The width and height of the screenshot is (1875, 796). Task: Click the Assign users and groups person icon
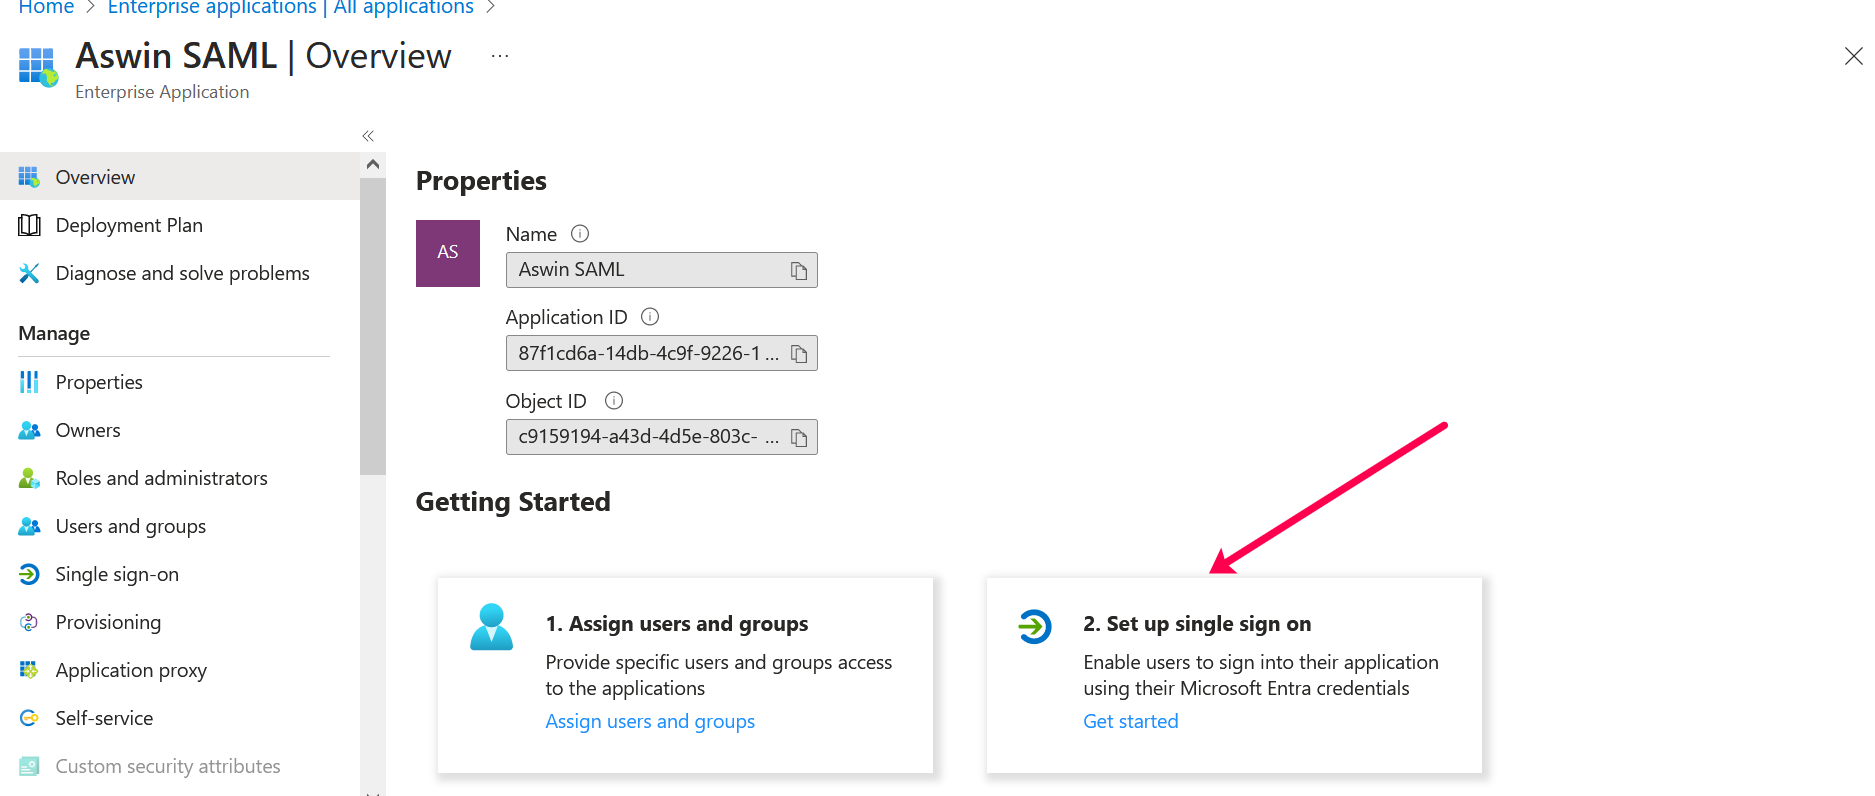tap(491, 627)
